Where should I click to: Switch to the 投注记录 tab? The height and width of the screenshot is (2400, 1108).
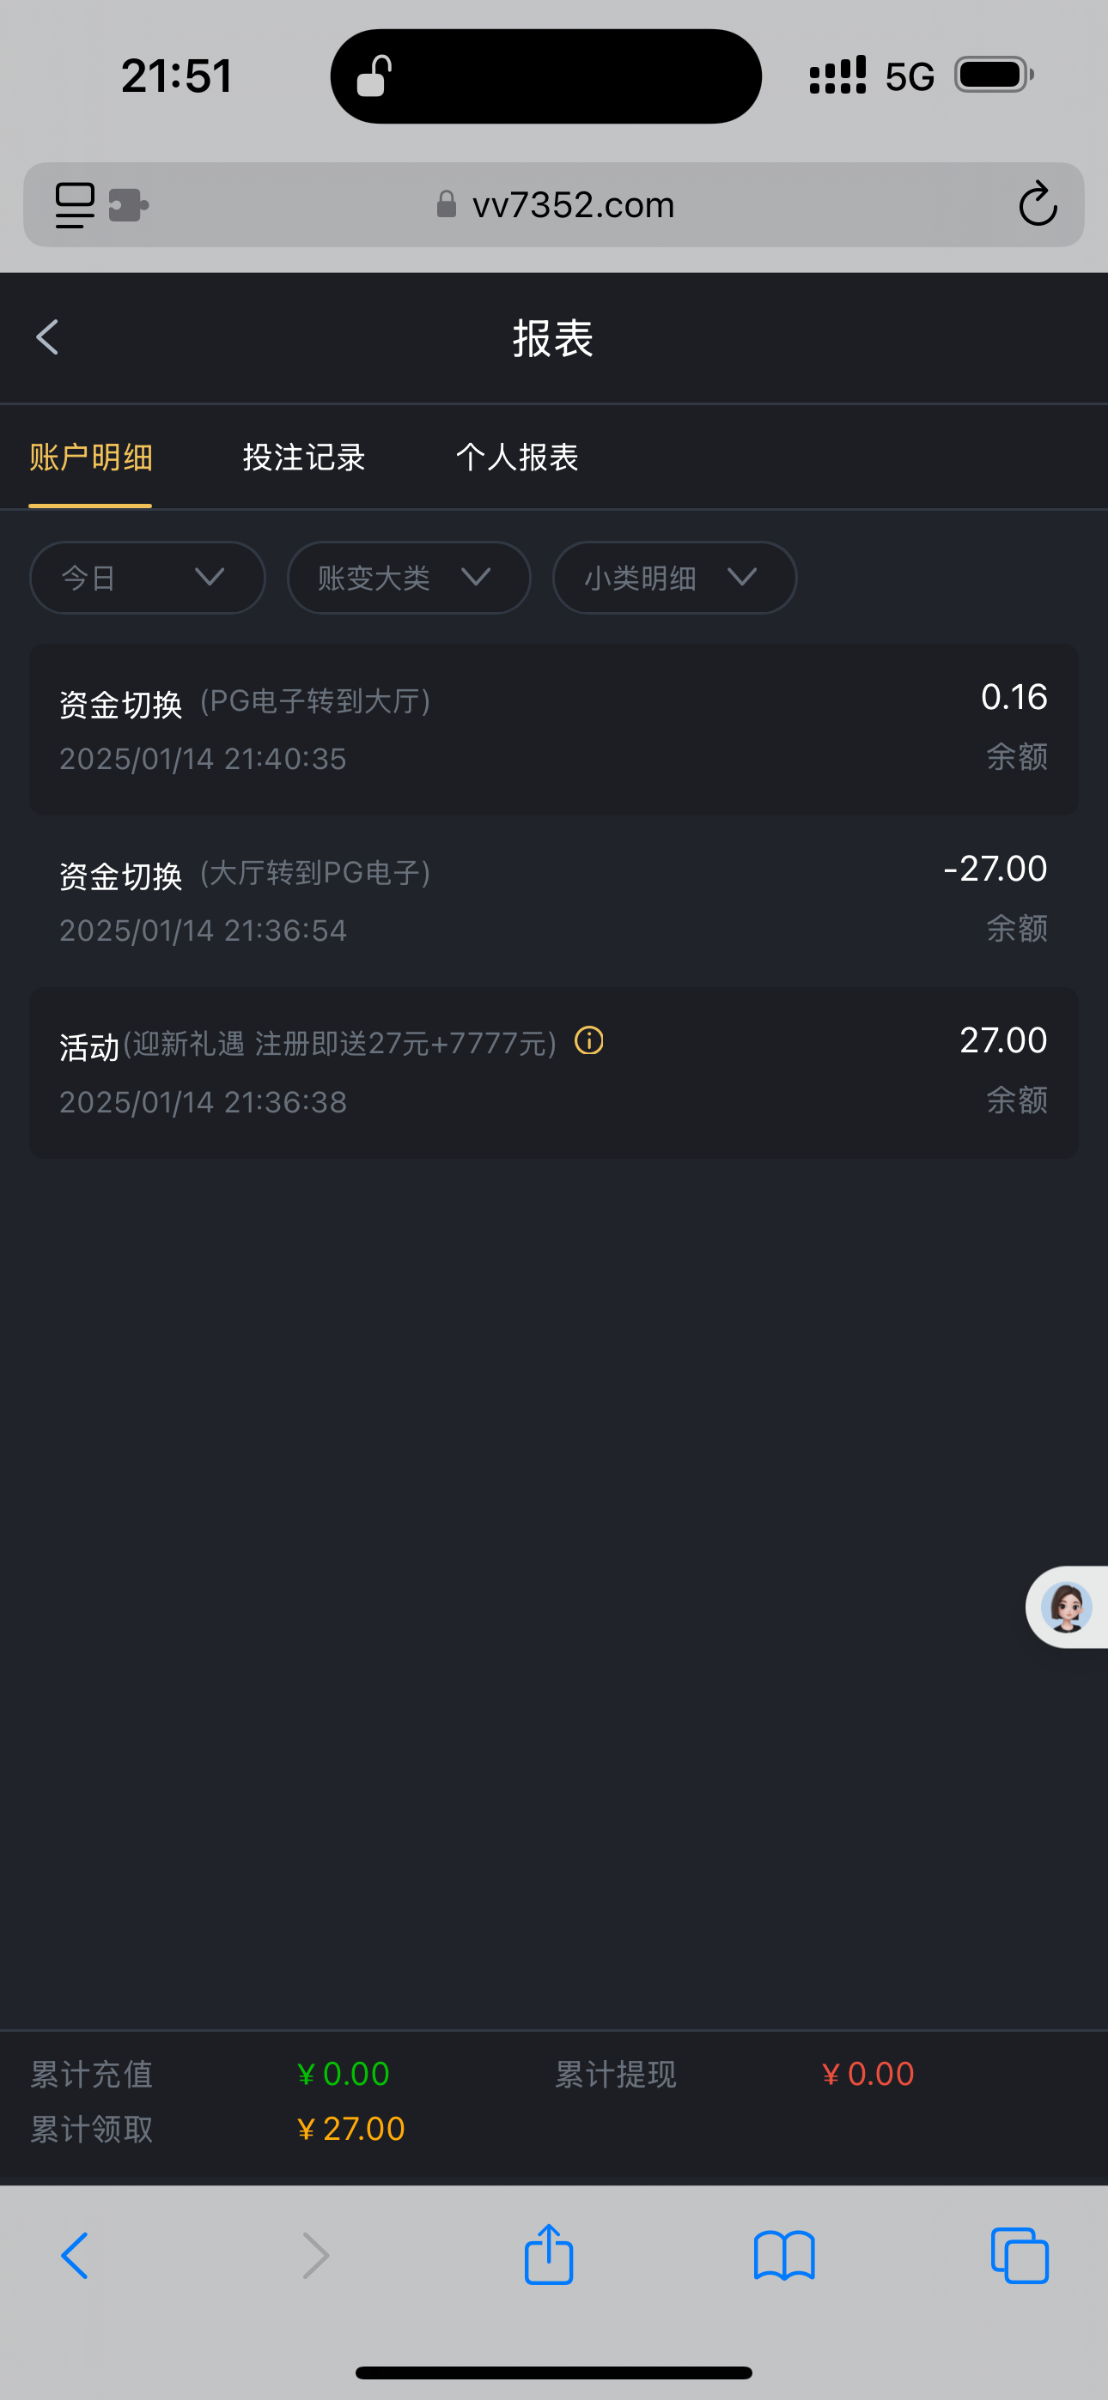(304, 457)
